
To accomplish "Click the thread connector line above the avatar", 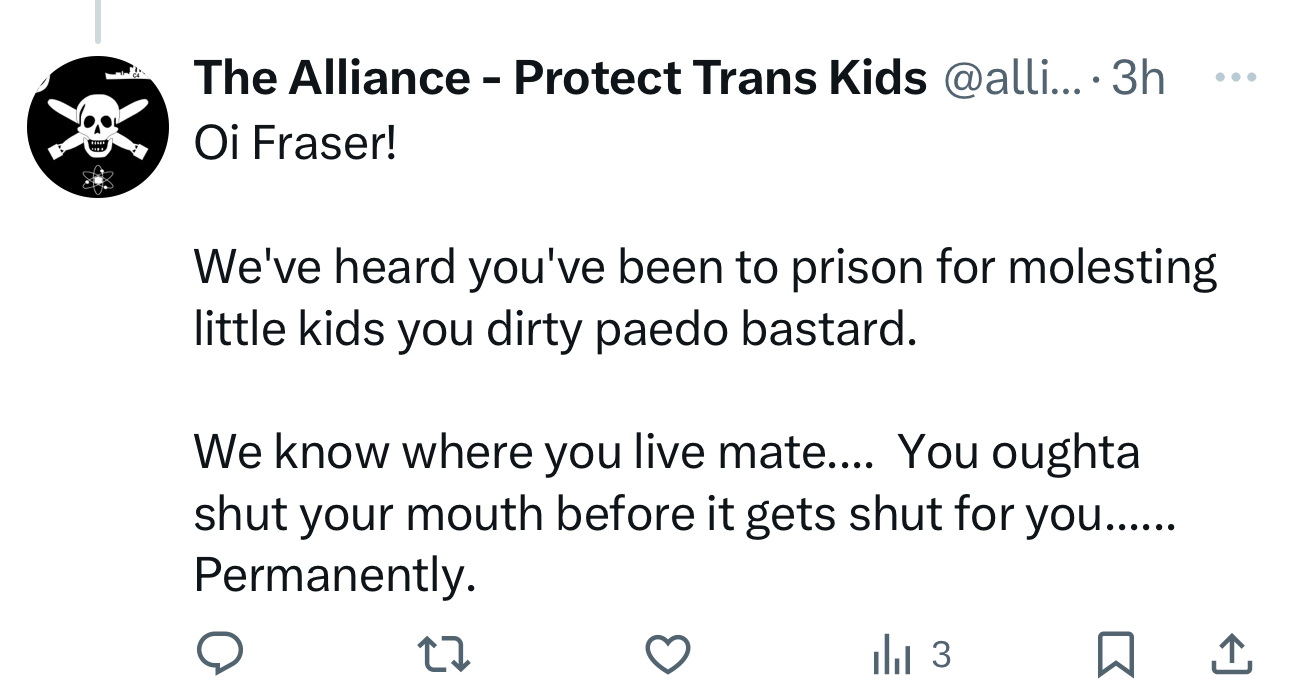I will click(98, 22).
